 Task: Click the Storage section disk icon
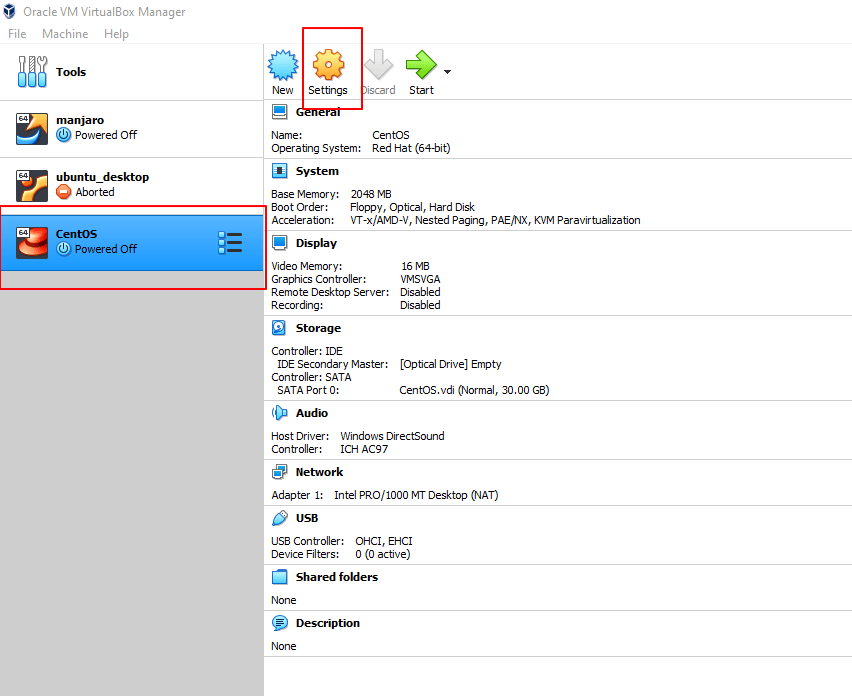coord(279,328)
